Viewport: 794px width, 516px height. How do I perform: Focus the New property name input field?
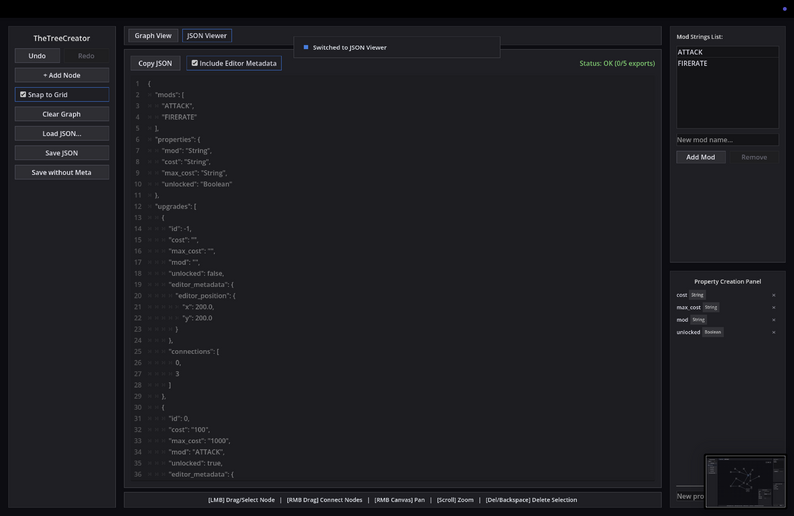pyautogui.click(x=691, y=496)
